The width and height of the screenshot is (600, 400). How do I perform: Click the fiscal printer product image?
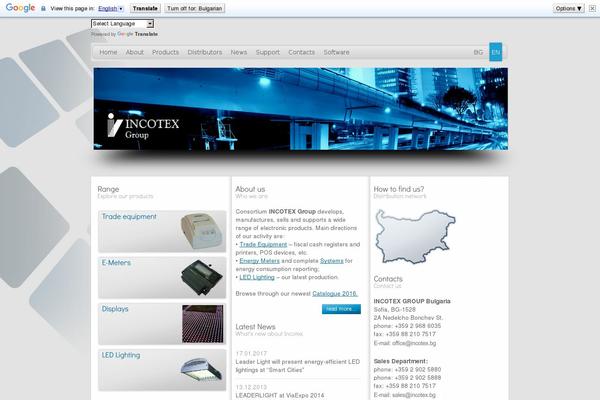202,231
